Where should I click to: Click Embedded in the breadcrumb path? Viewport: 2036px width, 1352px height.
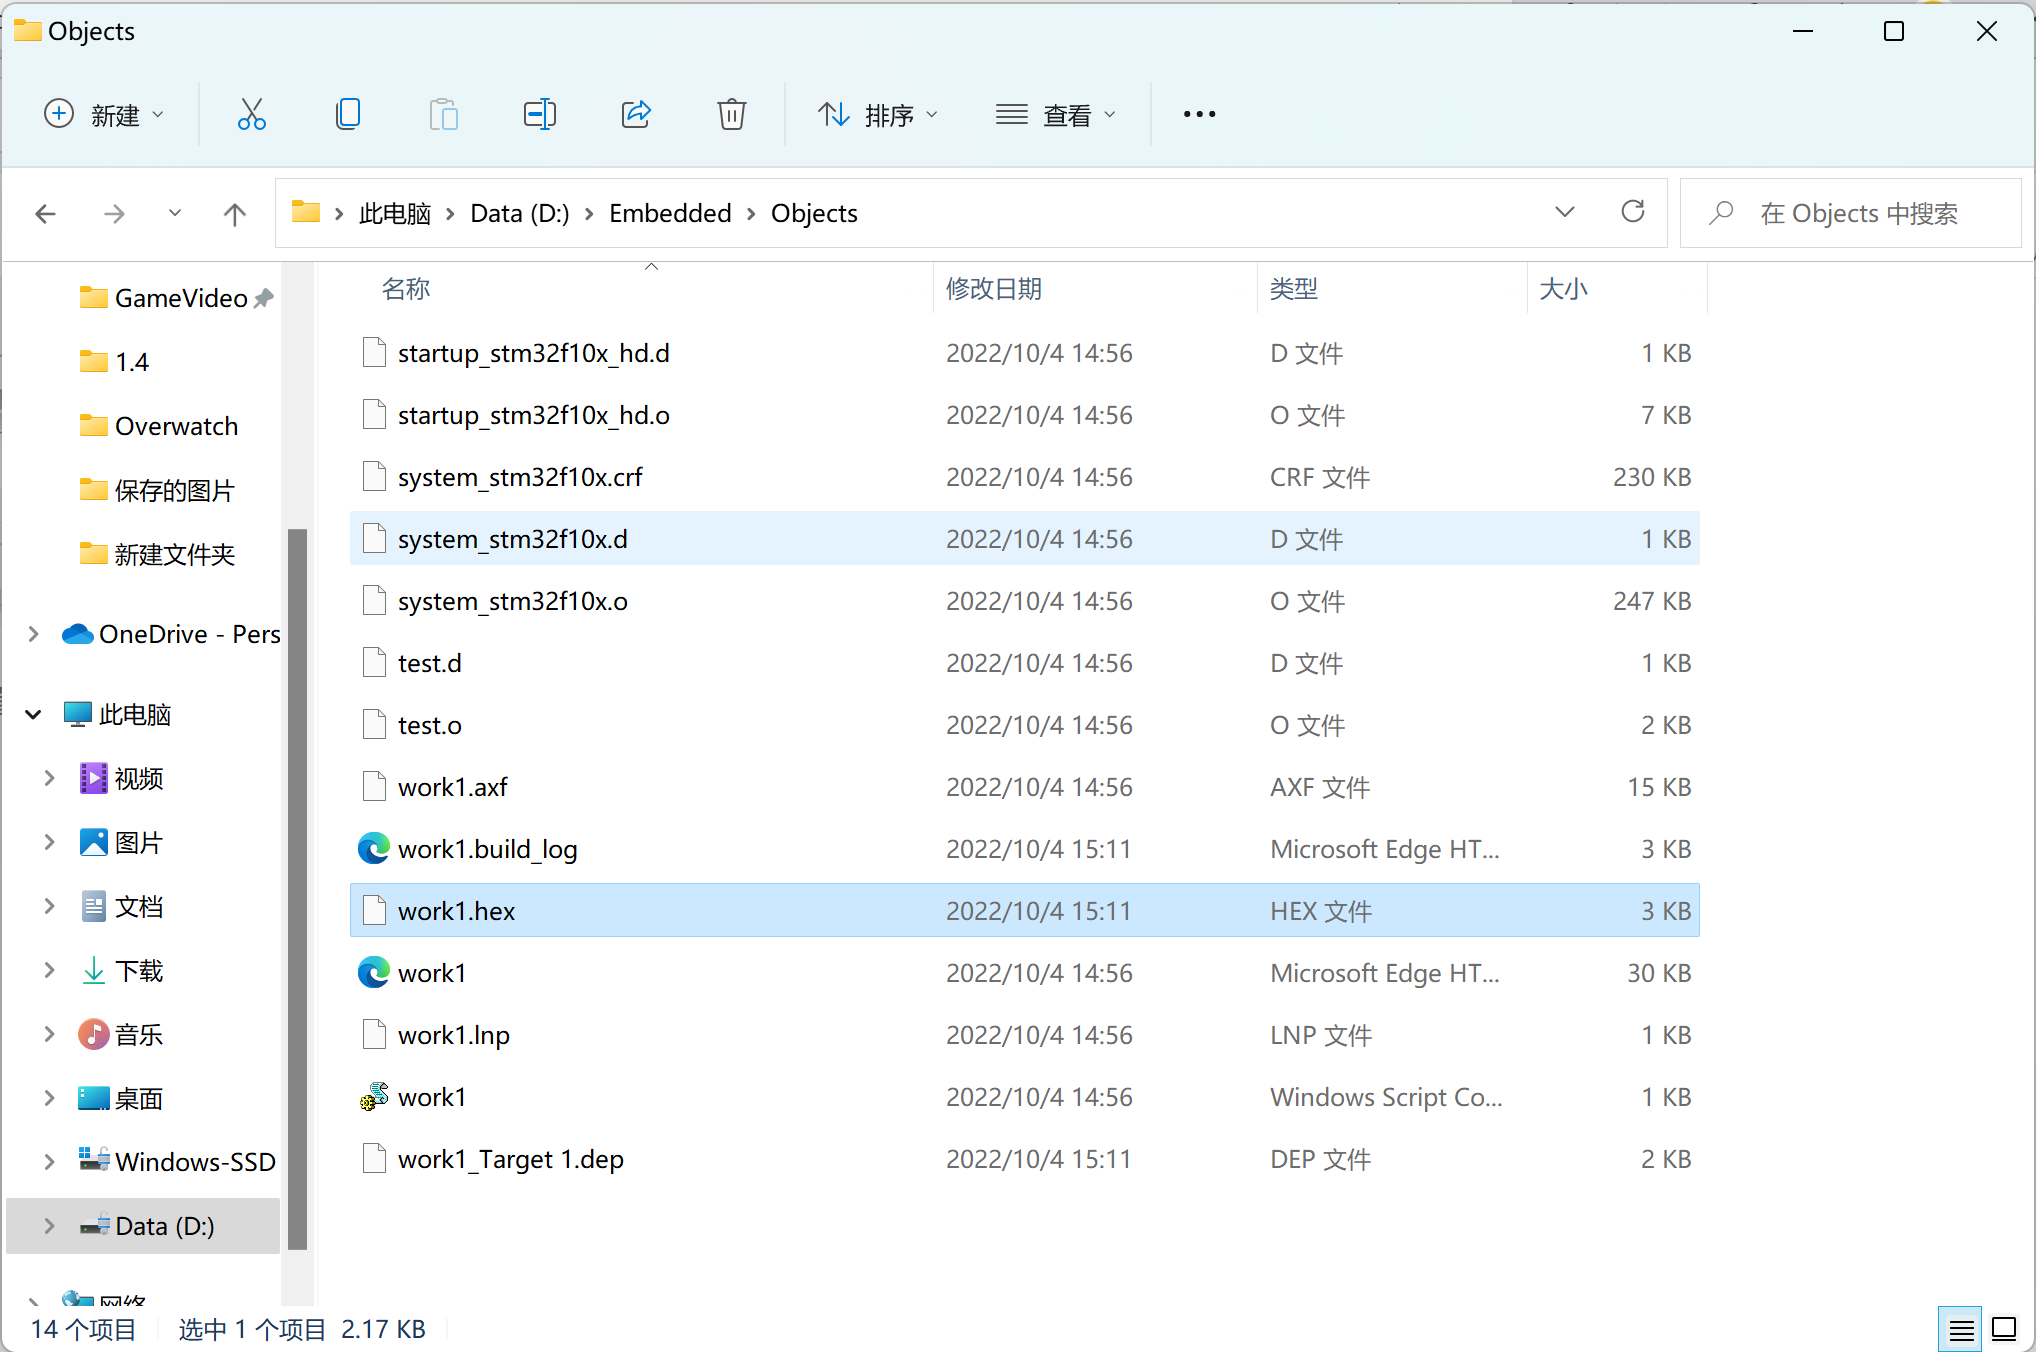coord(670,213)
